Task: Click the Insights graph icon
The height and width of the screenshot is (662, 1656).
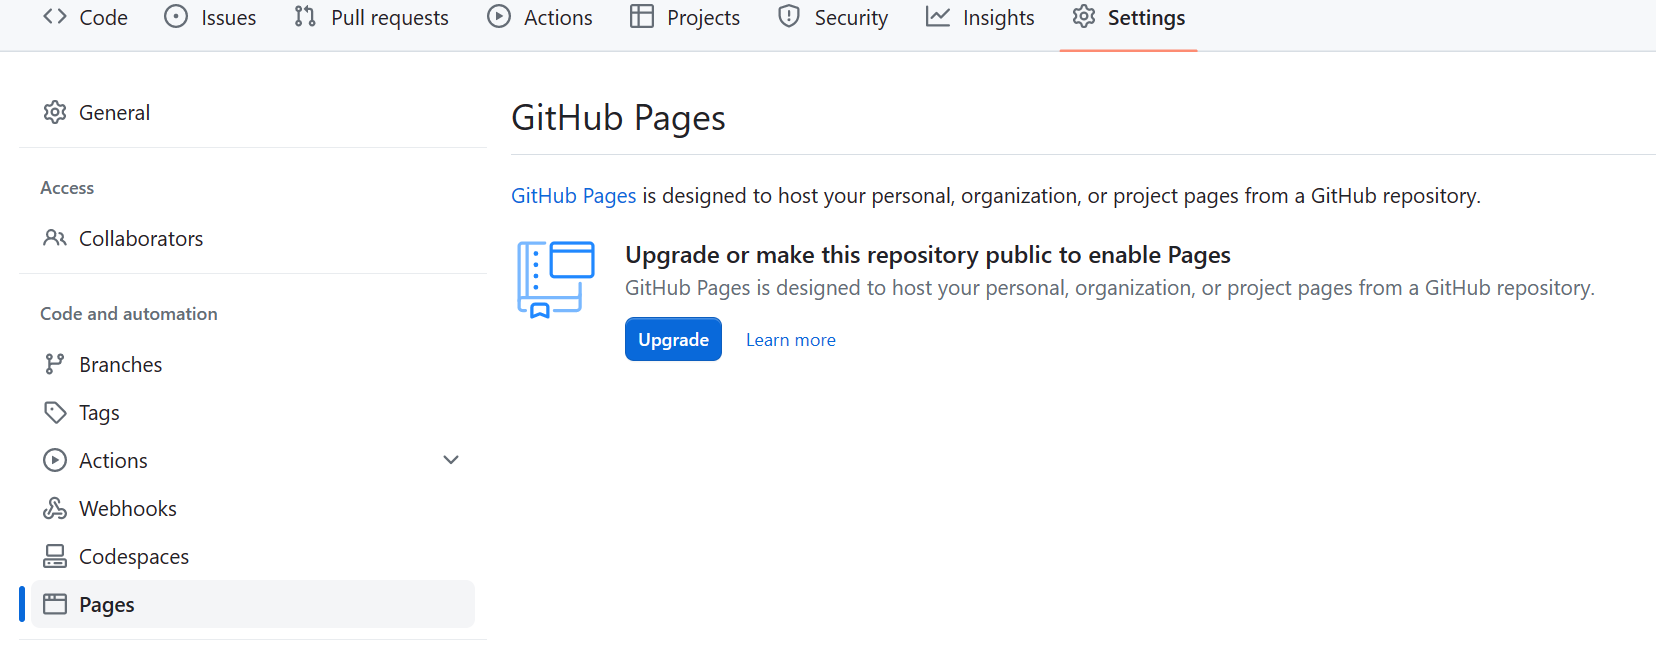Action: [937, 17]
